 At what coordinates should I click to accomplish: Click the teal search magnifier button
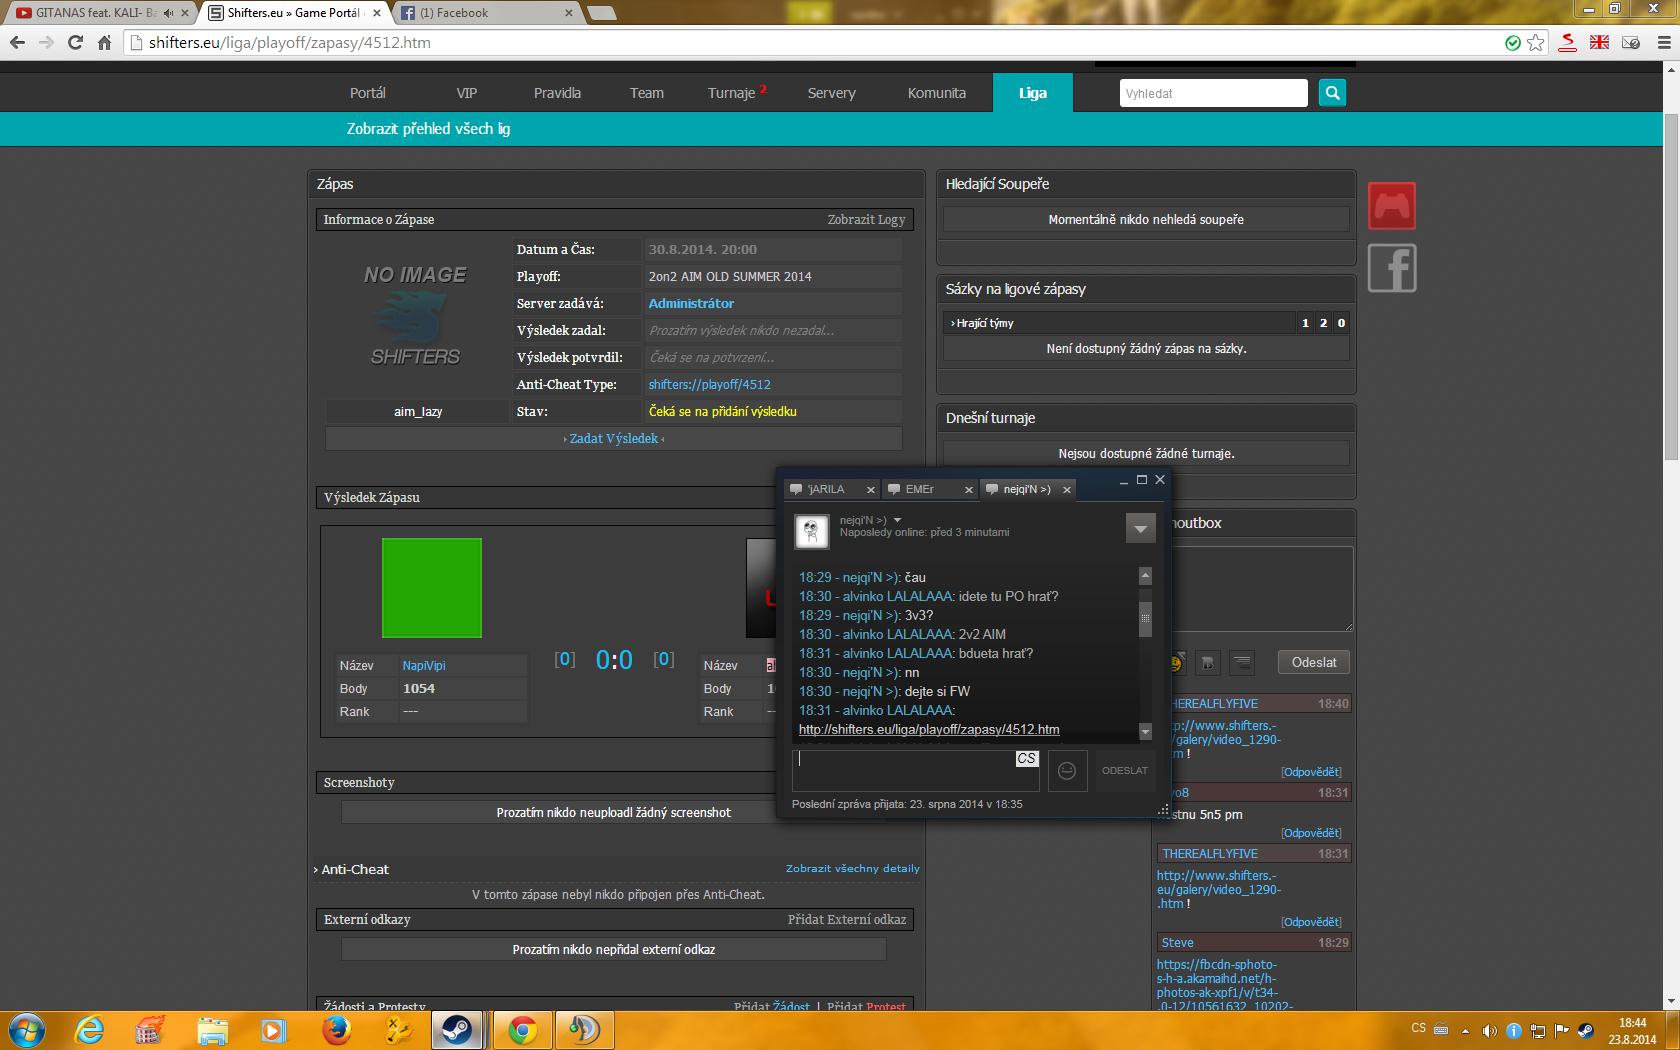(1332, 93)
